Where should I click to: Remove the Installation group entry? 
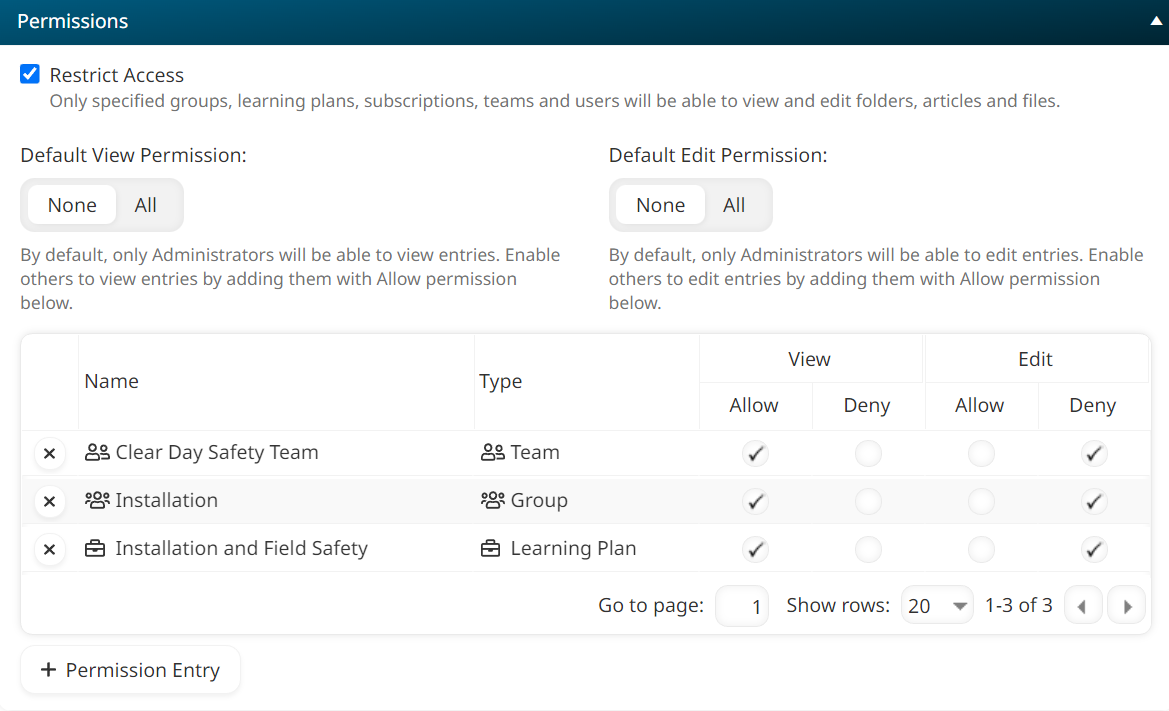pyautogui.click(x=50, y=501)
